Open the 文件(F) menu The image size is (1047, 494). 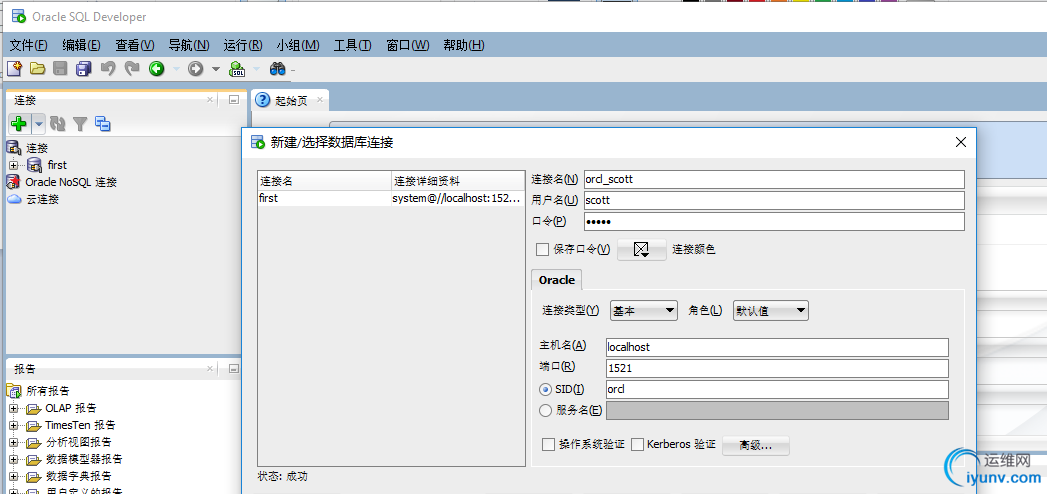(29, 45)
